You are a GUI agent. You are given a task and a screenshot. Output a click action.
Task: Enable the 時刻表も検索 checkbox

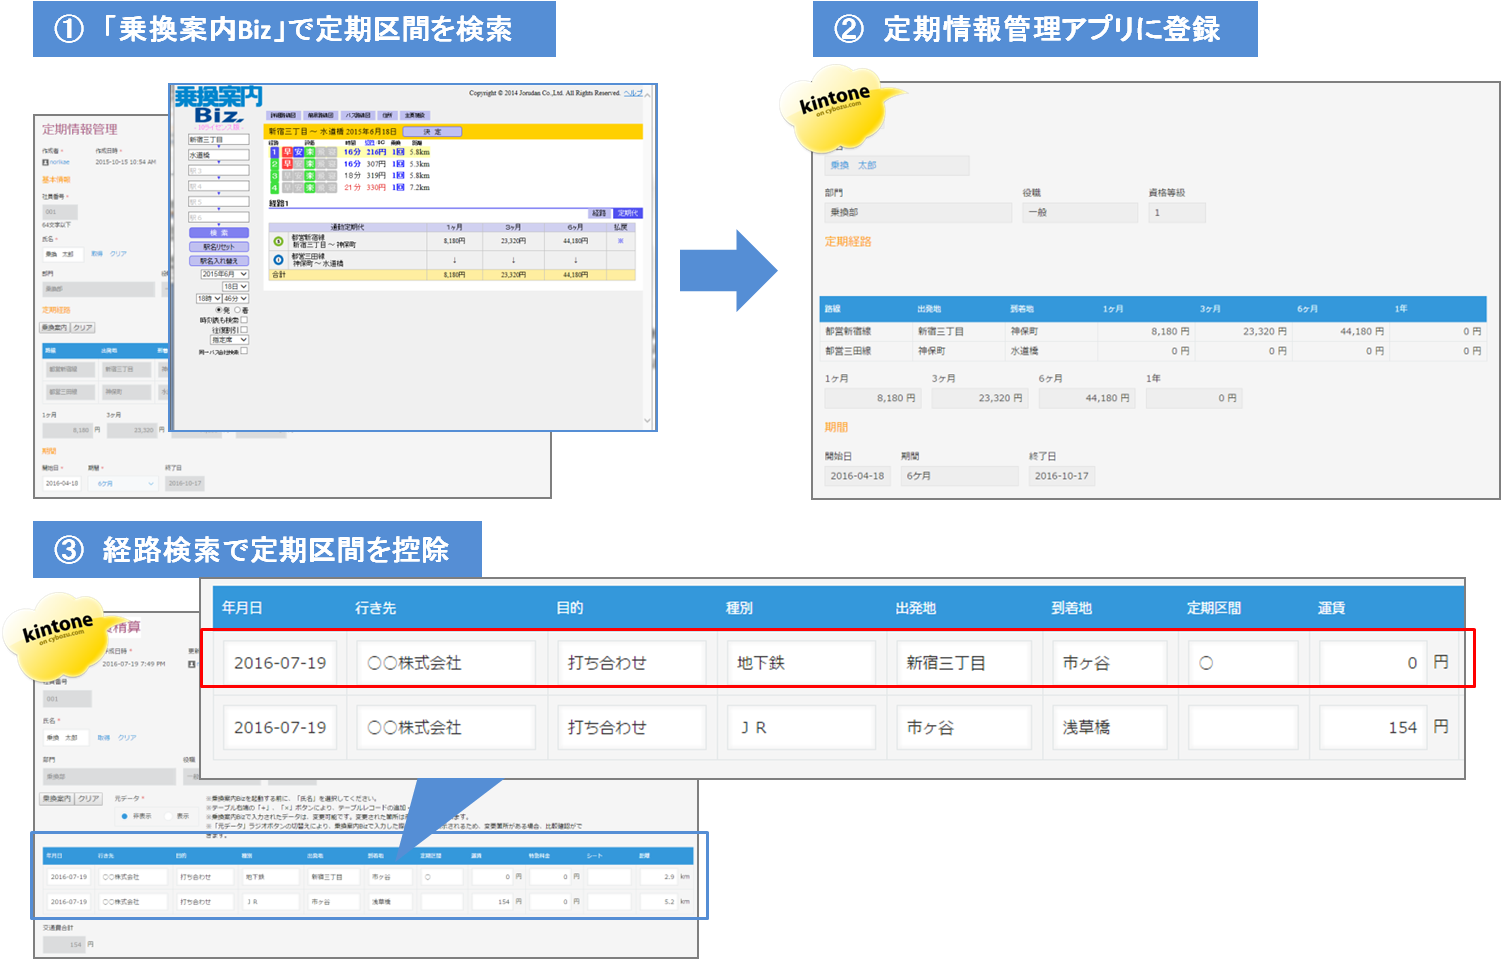tap(244, 320)
